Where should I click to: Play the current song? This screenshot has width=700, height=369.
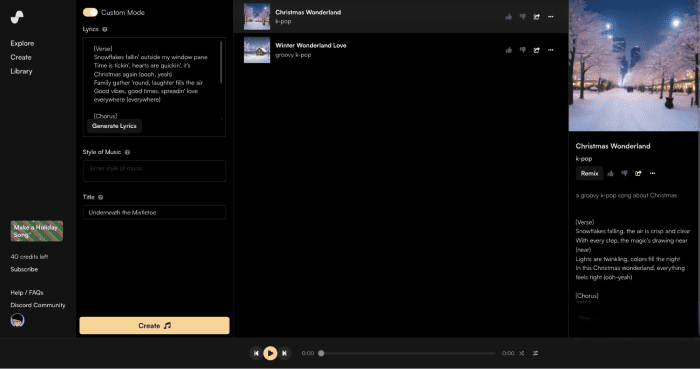click(270, 353)
